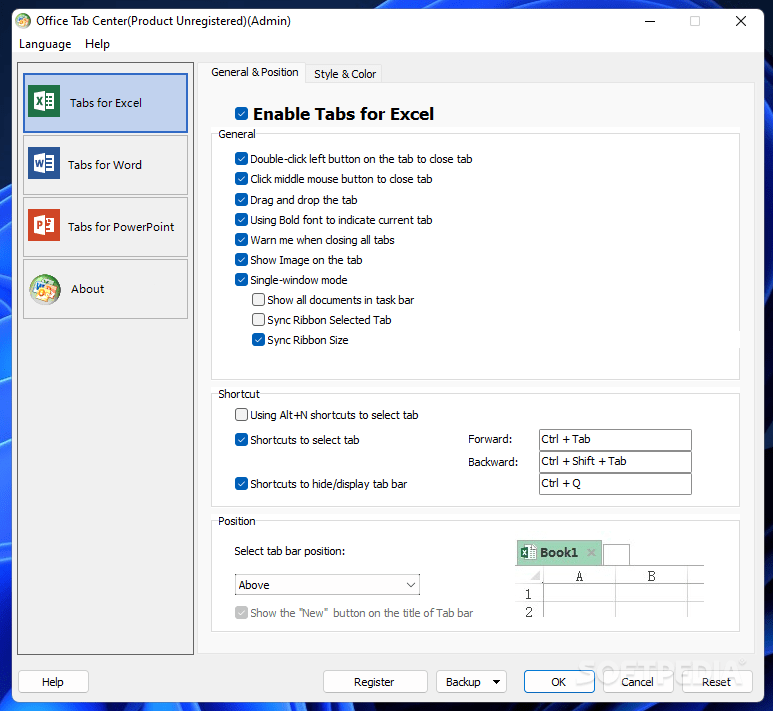This screenshot has width=773, height=711.
Task: Click the close X on the Book1 preview tab
Action: click(x=591, y=553)
